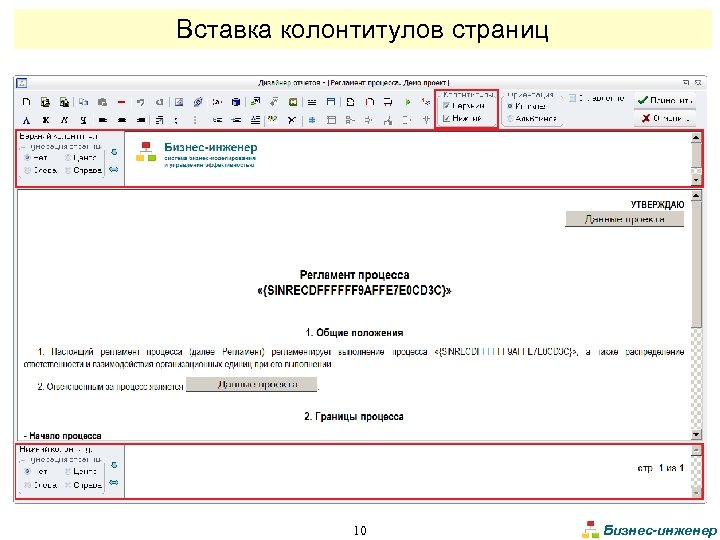The image size is (720, 540).
Task: Toggle bold Ж formatting
Action: click(x=45, y=120)
